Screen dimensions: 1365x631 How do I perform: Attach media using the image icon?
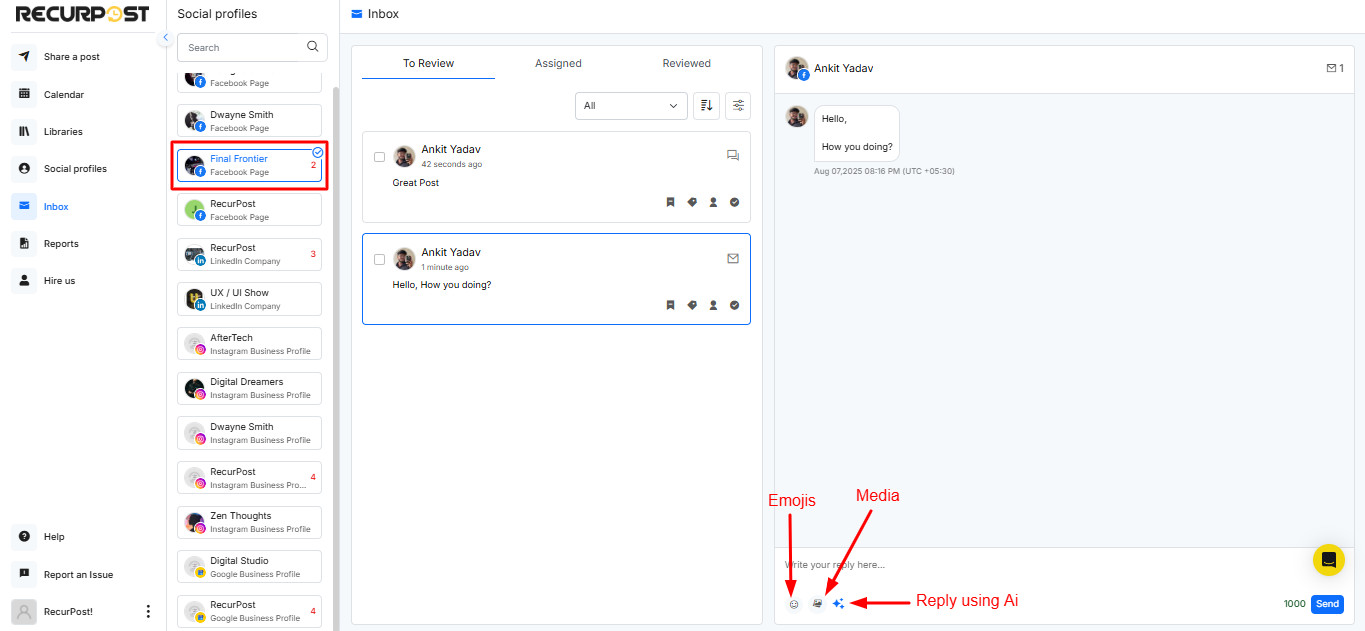[x=817, y=604]
